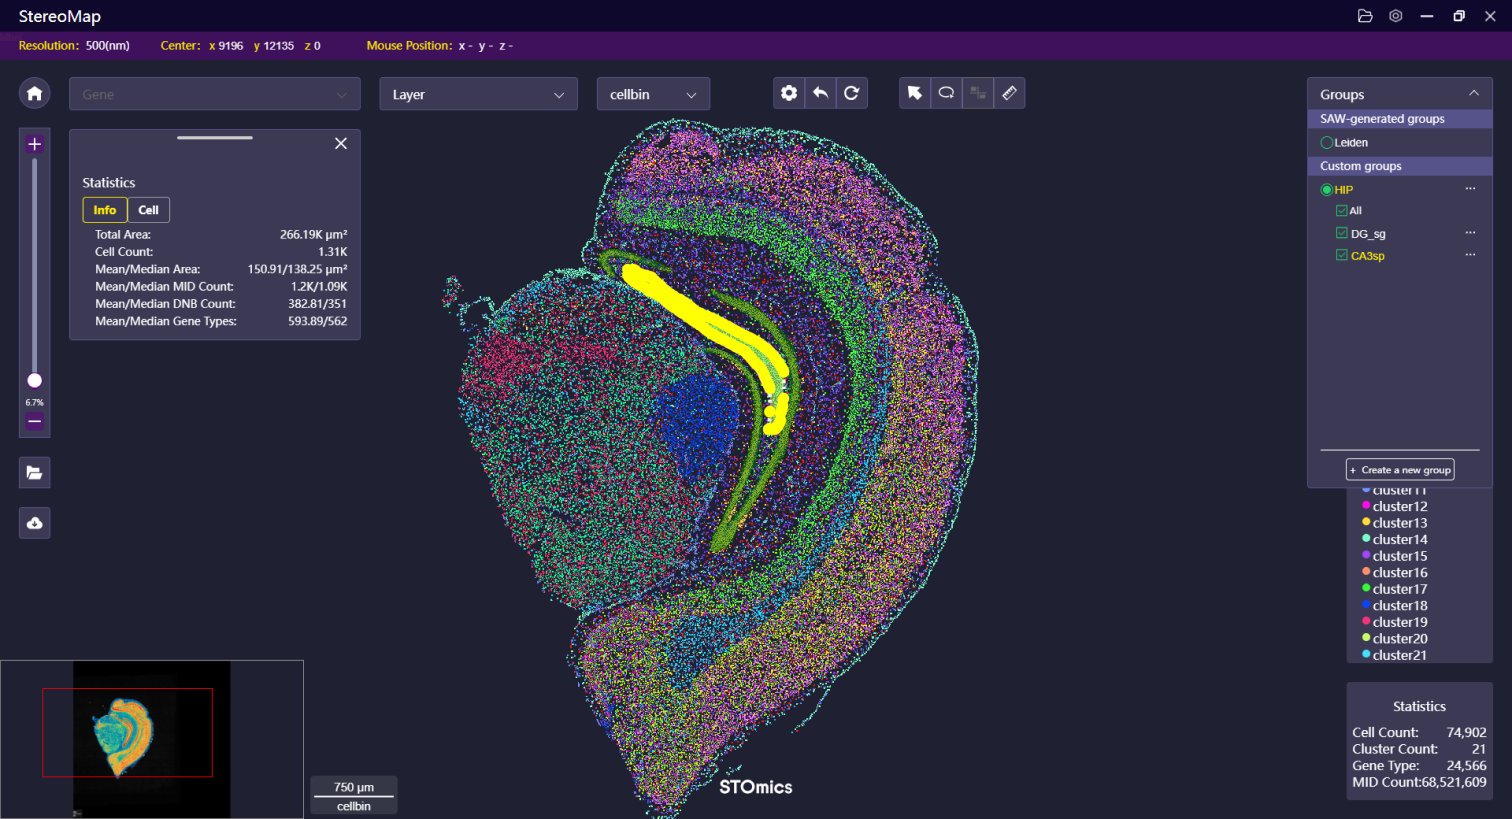
Task: Switch to the Info statistics tab
Action: coord(105,210)
